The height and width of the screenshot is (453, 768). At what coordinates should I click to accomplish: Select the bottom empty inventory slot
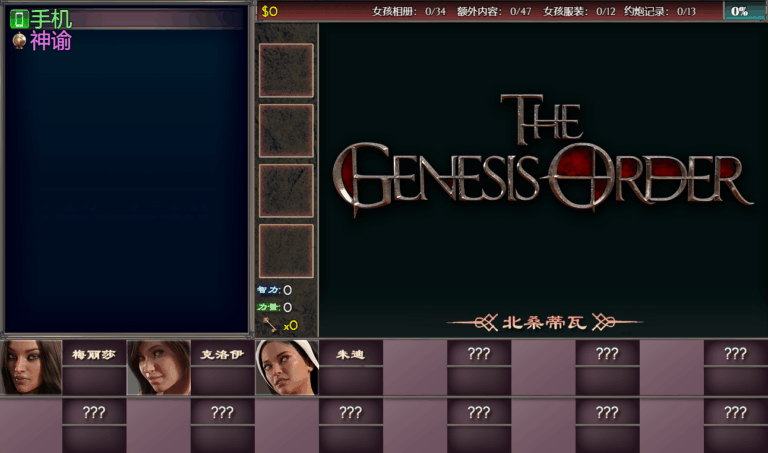coord(286,251)
